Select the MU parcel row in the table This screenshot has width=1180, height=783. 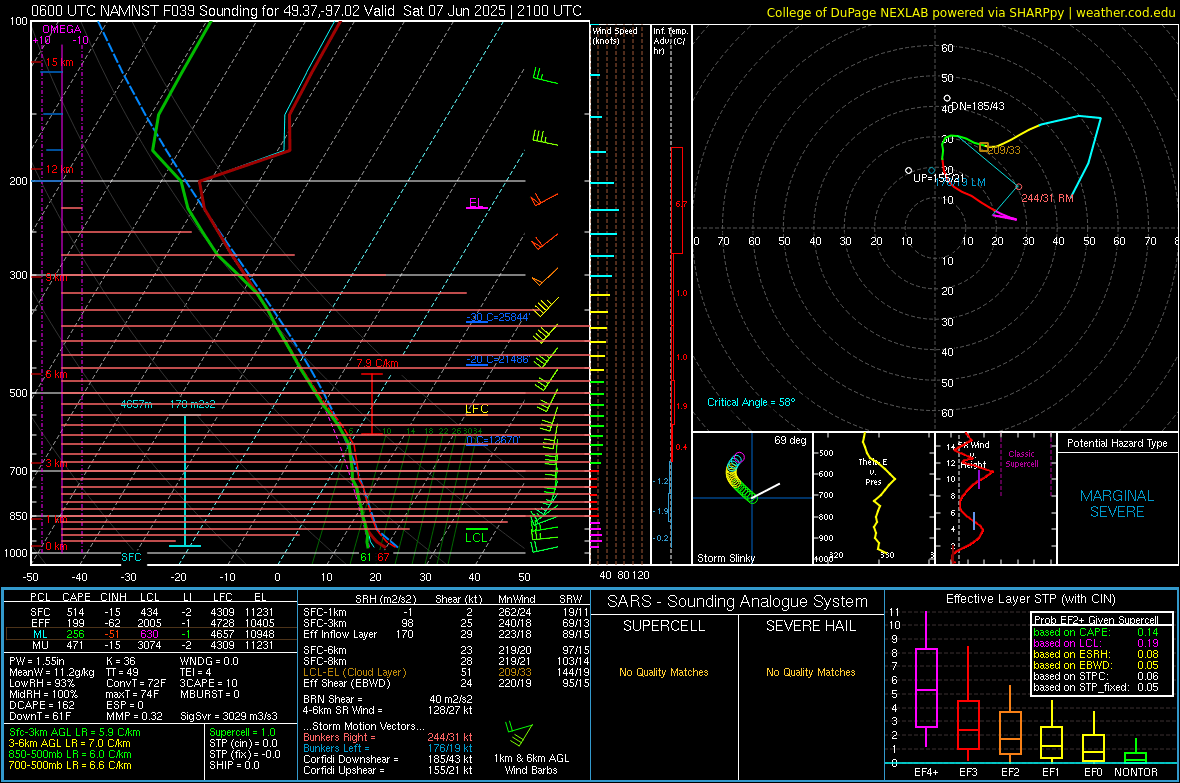tap(150, 645)
